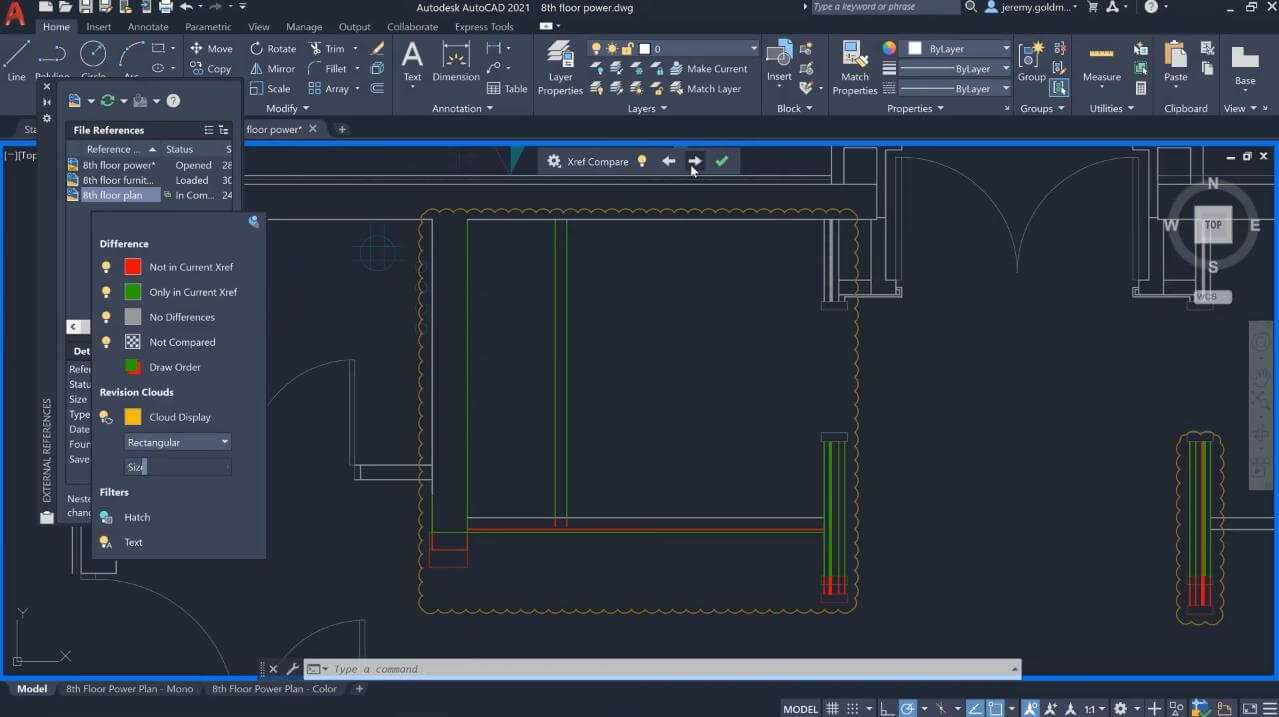Toggle visibility of No Differences objects
The image size is (1279, 717).
106,317
